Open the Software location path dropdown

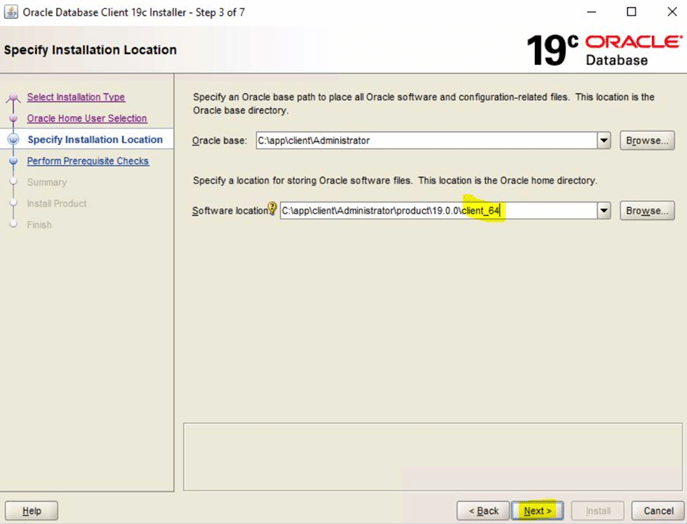coord(604,211)
